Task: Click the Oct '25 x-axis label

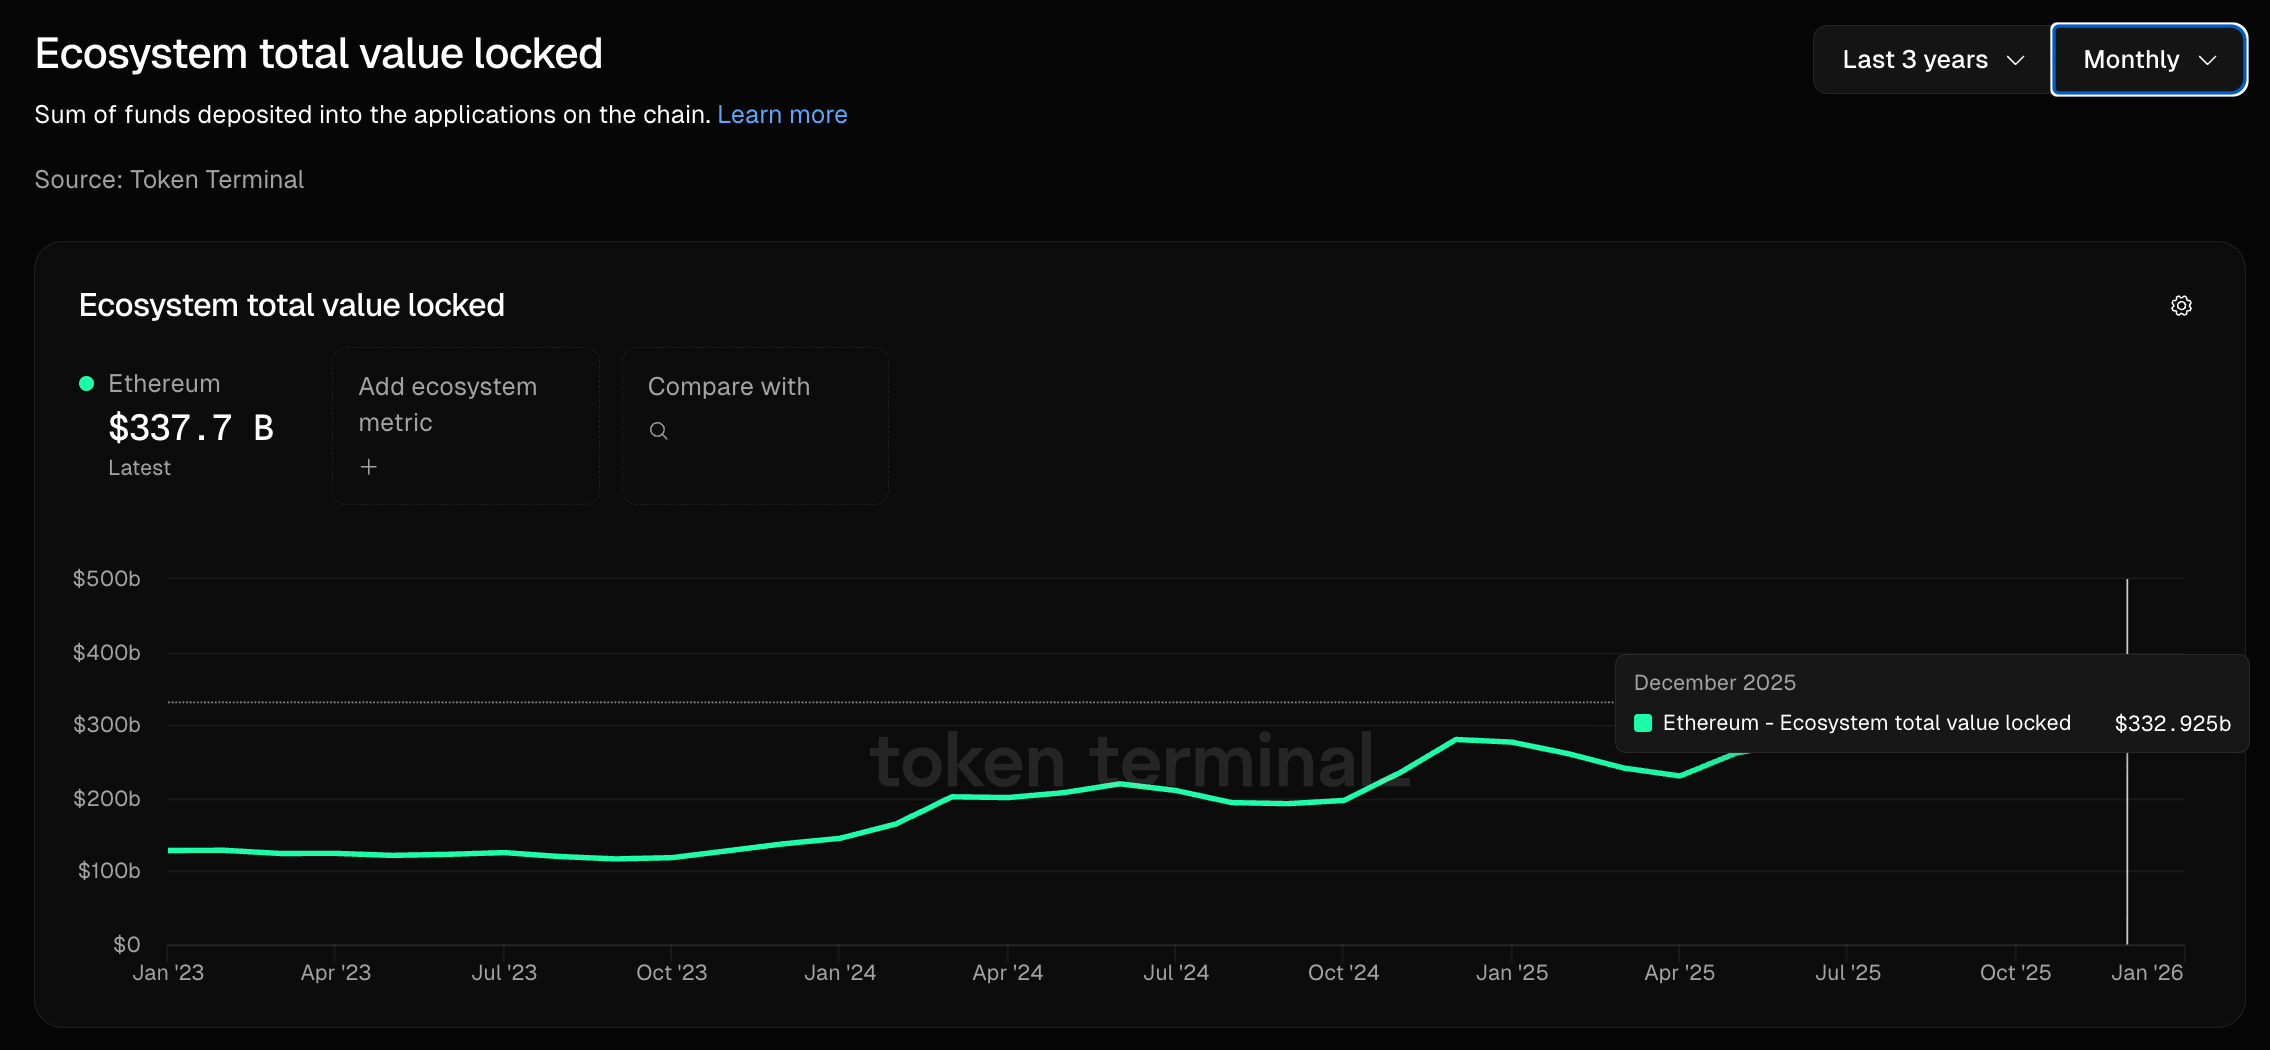Action: click(2015, 973)
